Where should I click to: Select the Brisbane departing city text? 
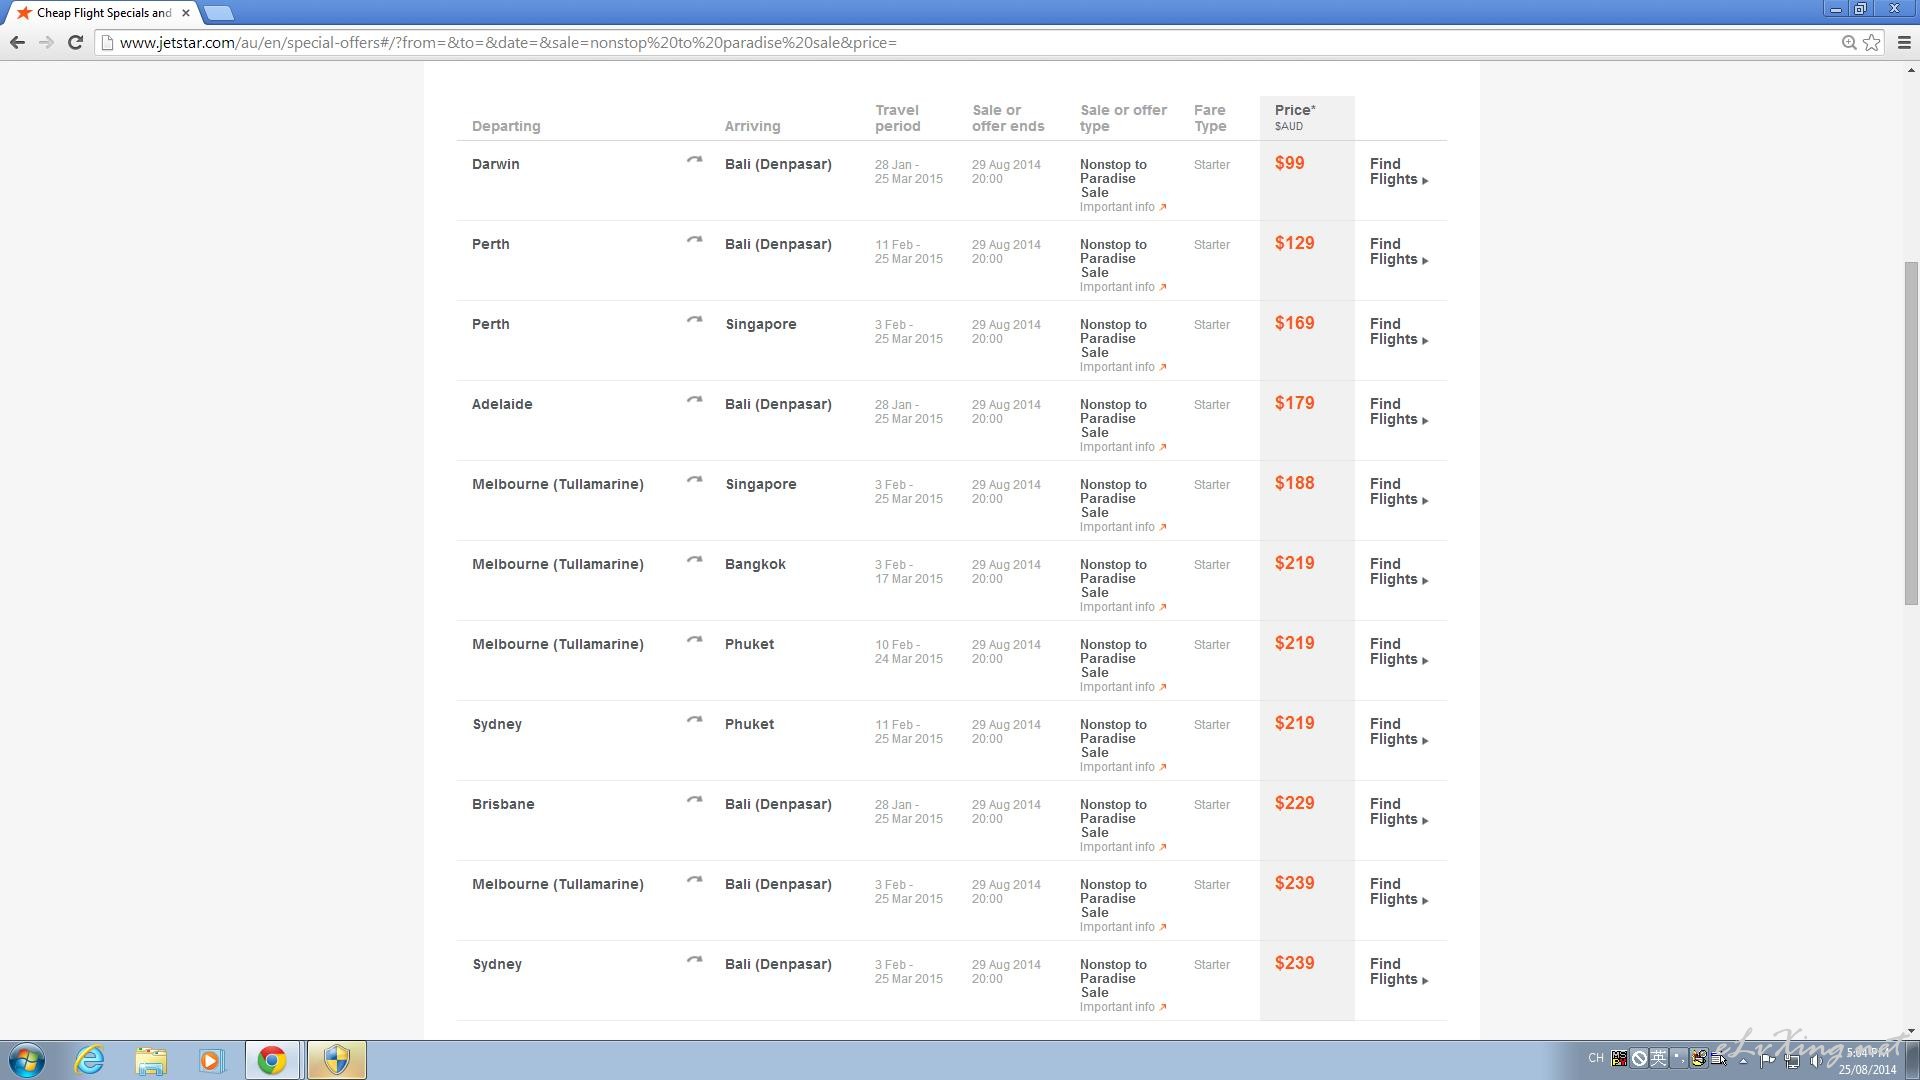(503, 804)
